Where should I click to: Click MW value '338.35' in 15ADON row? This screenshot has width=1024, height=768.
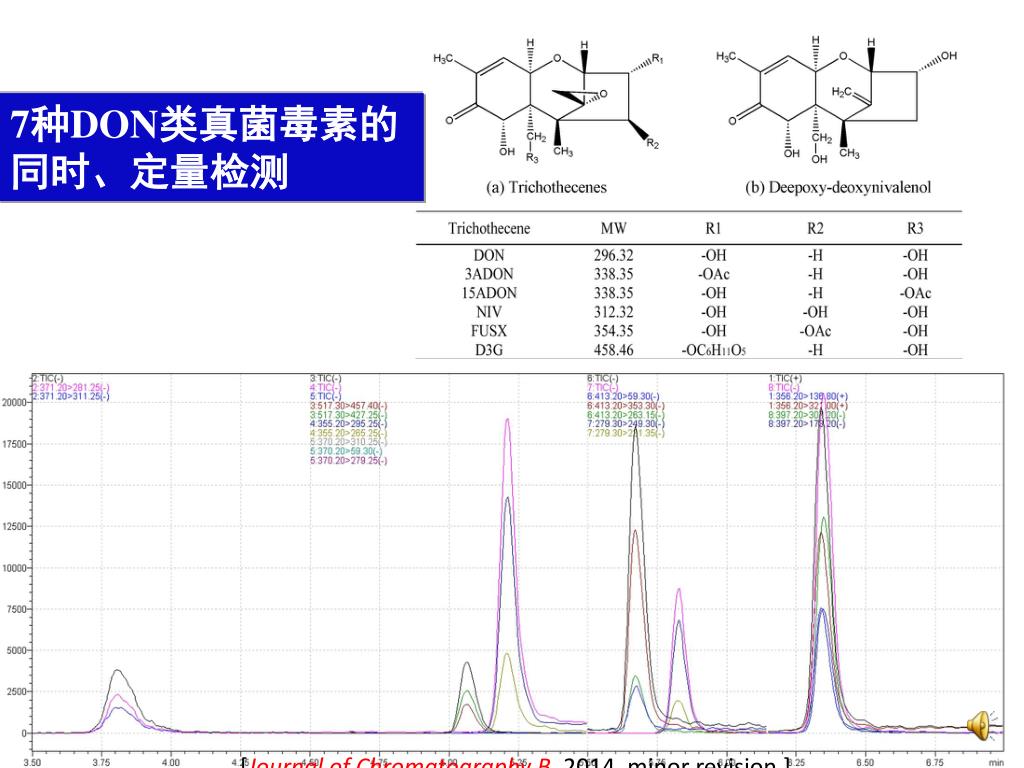click(613, 293)
